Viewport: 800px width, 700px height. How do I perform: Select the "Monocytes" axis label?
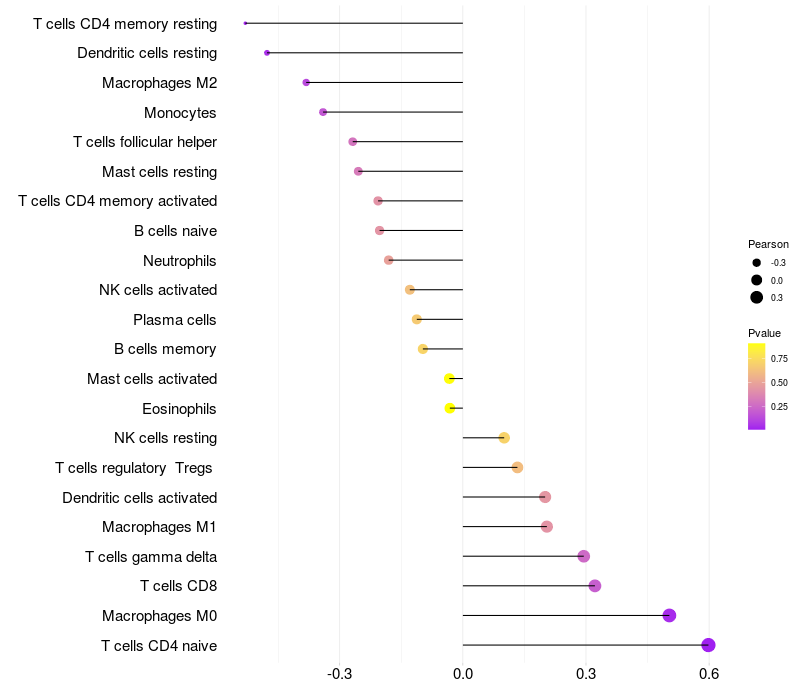(x=180, y=112)
